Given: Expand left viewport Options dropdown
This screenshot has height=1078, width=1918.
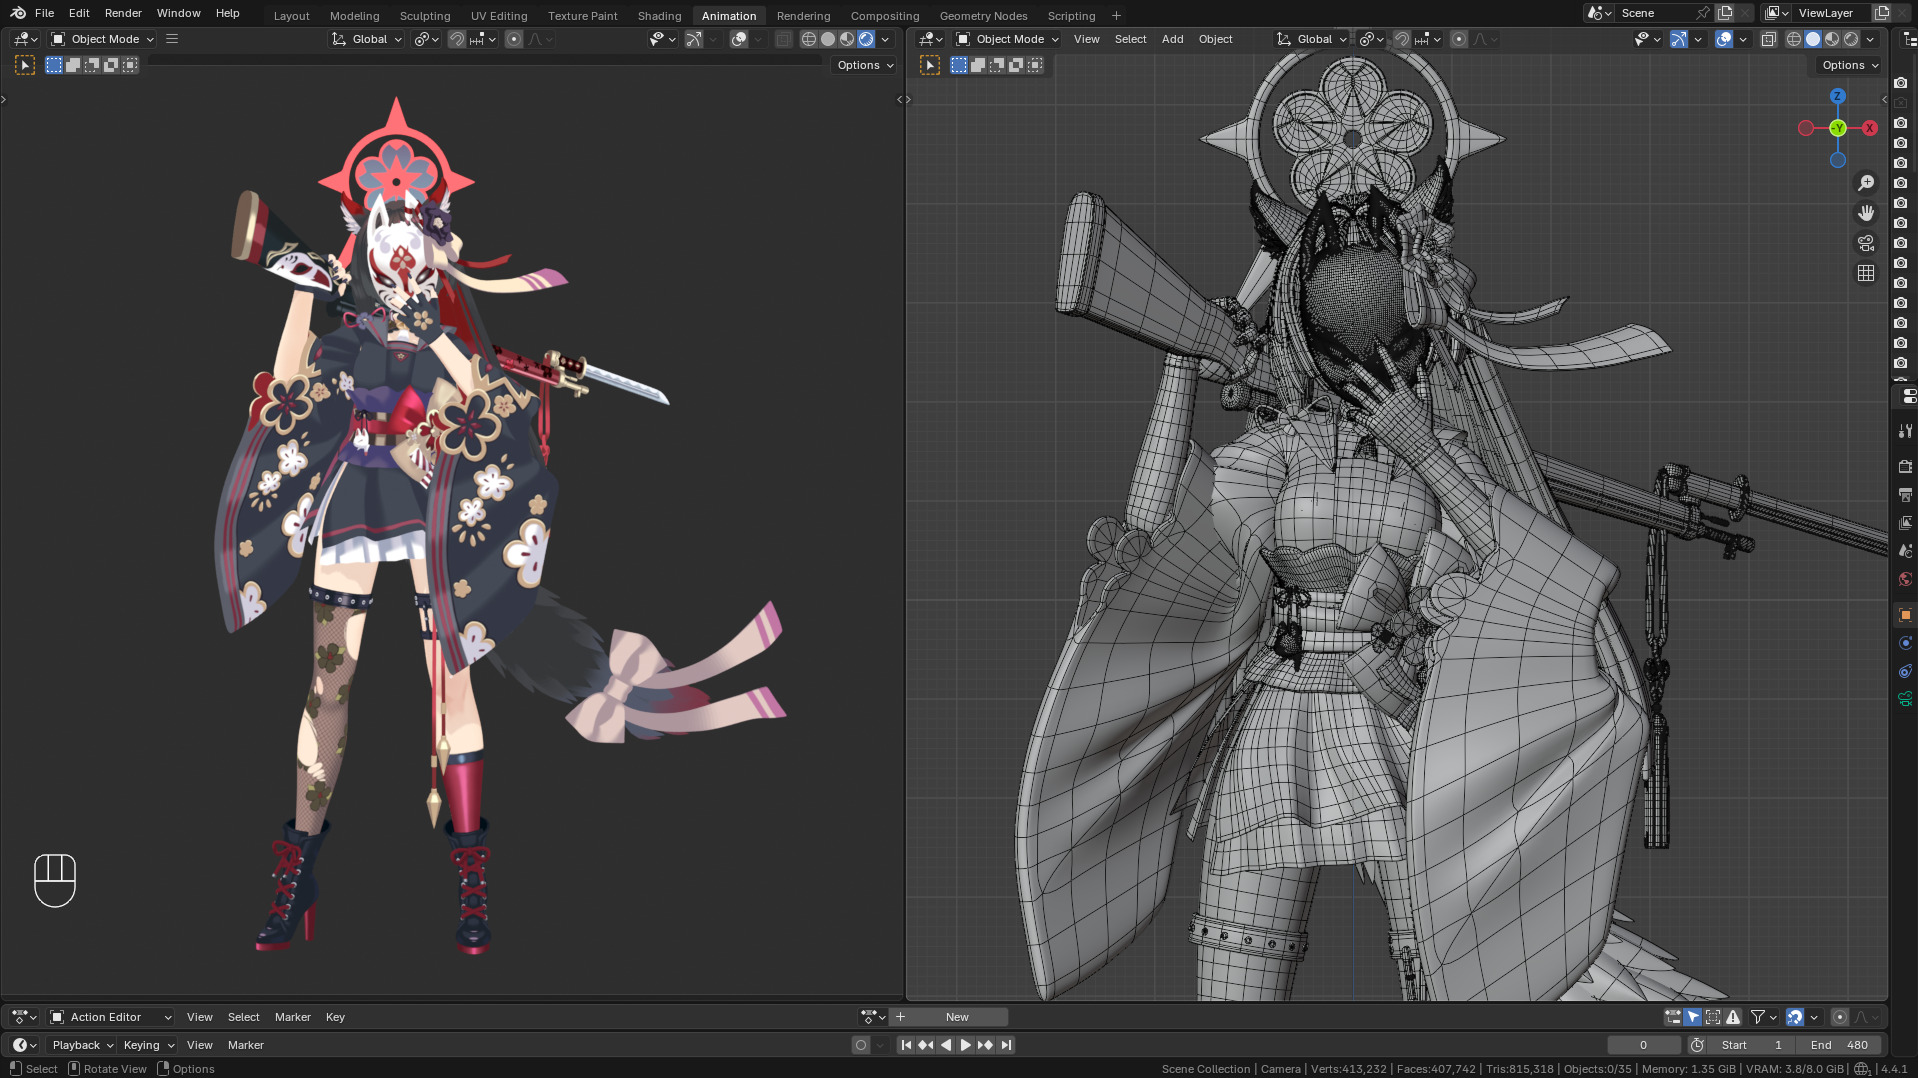Looking at the screenshot, I should [865, 65].
